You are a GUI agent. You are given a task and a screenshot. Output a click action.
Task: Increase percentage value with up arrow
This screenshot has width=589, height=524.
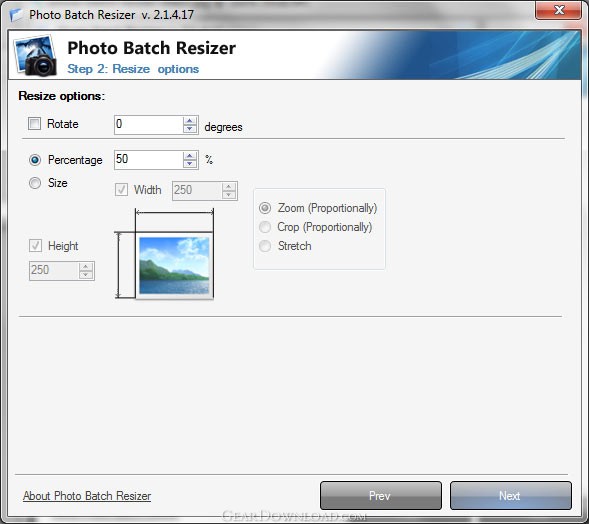[190, 156]
